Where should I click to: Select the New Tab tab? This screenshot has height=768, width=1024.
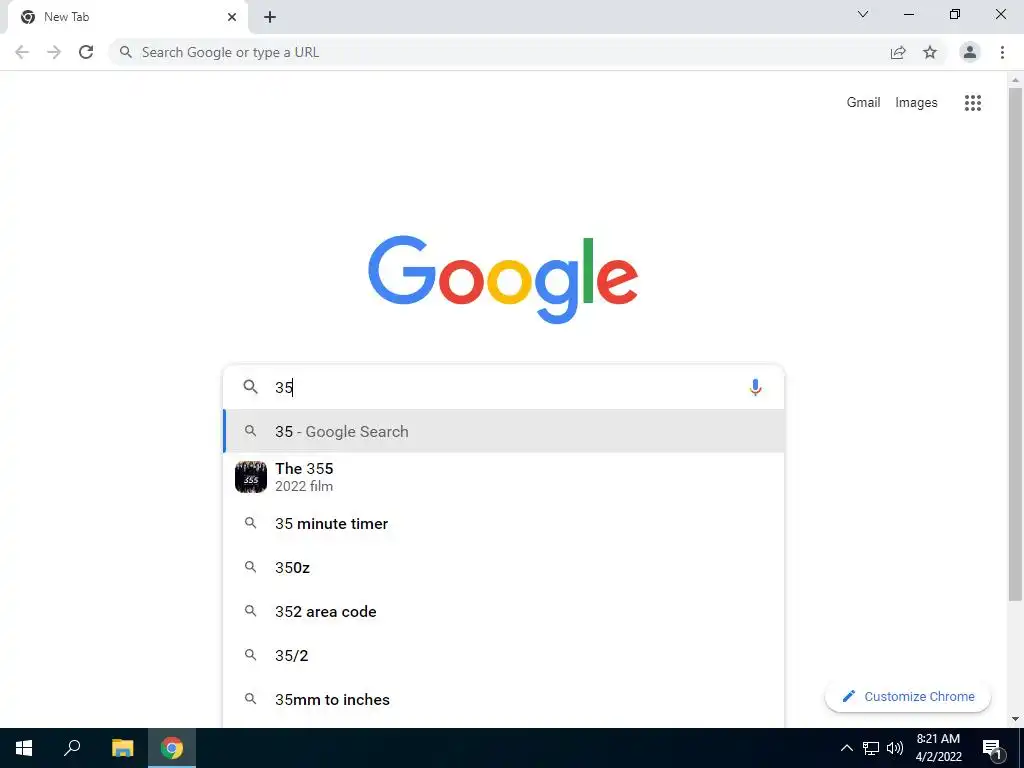127,18
